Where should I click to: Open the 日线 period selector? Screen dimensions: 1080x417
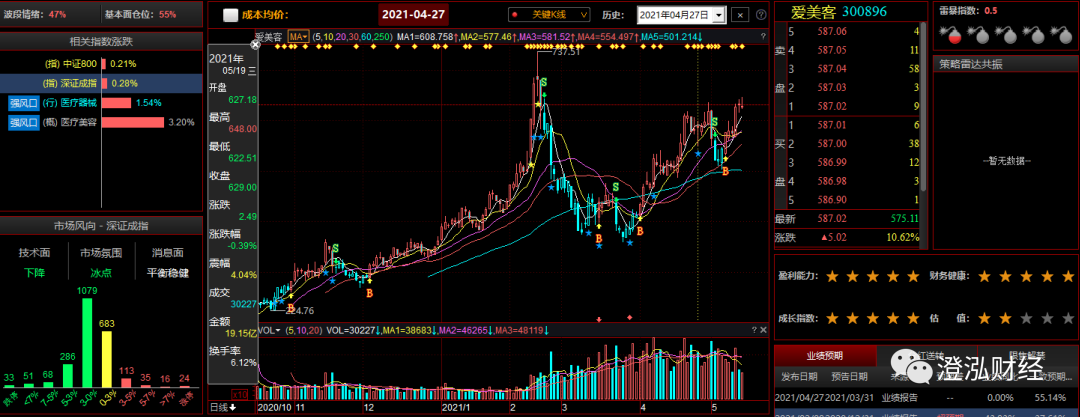click(x=222, y=407)
